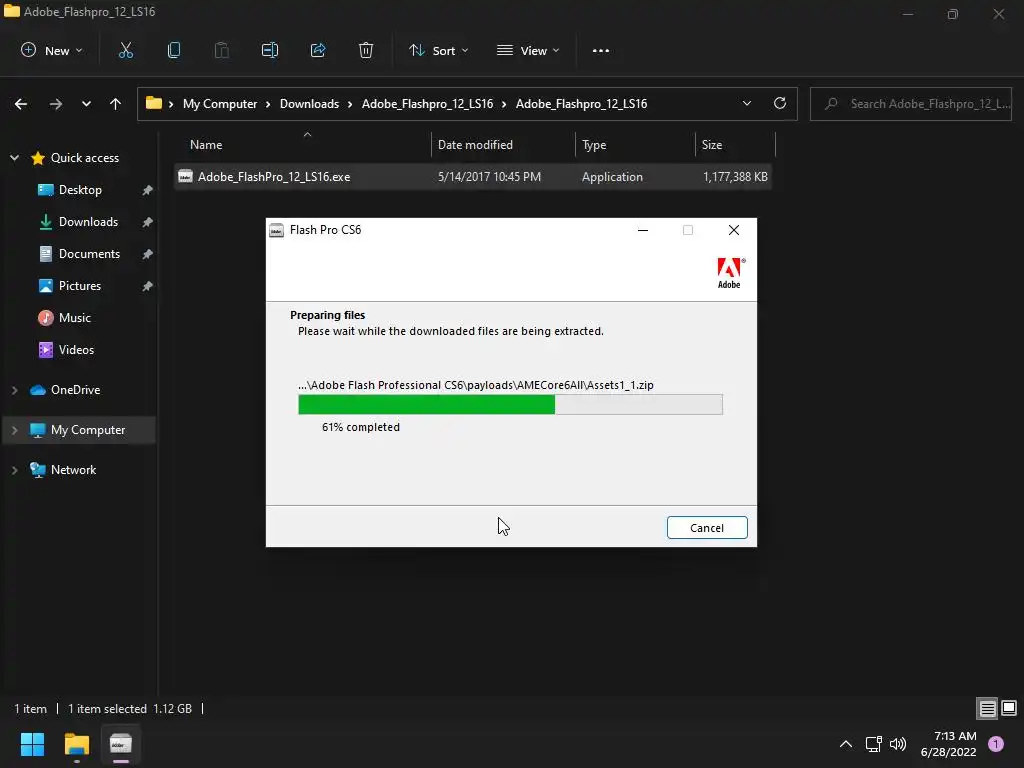
Task: Go up one folder level
Action: pos(116,104)
